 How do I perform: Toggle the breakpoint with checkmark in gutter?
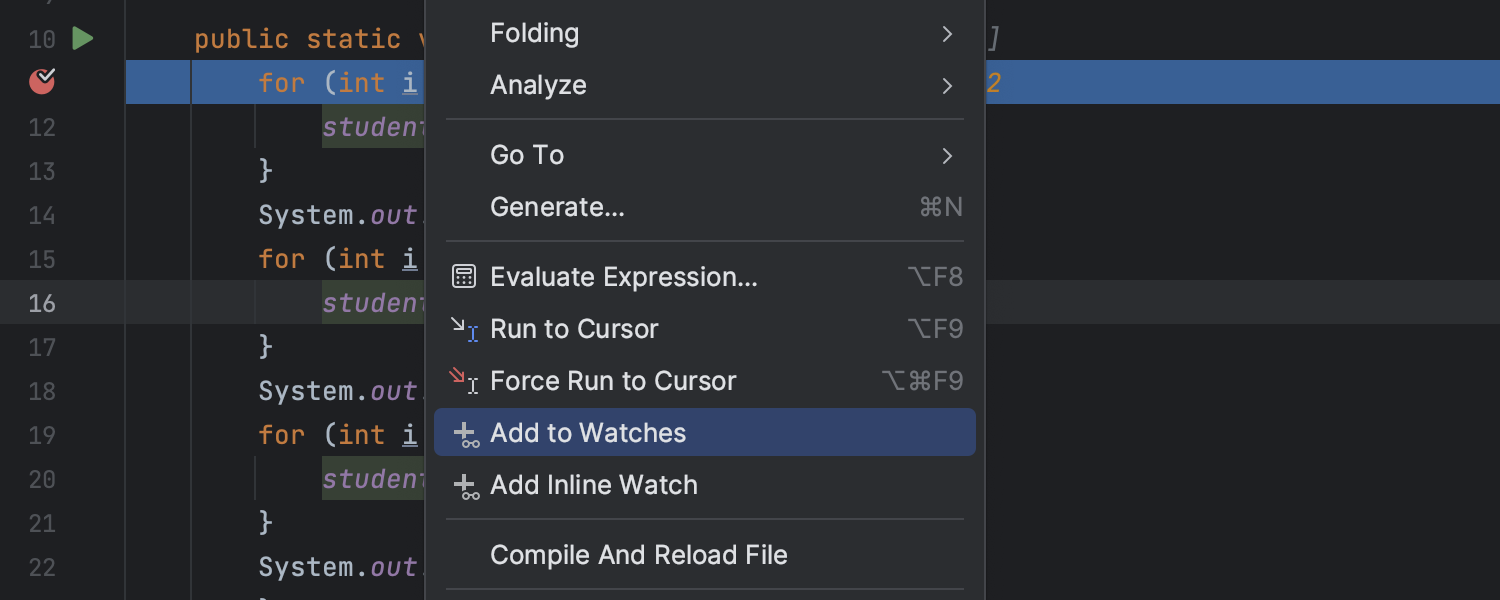(42, 81)
